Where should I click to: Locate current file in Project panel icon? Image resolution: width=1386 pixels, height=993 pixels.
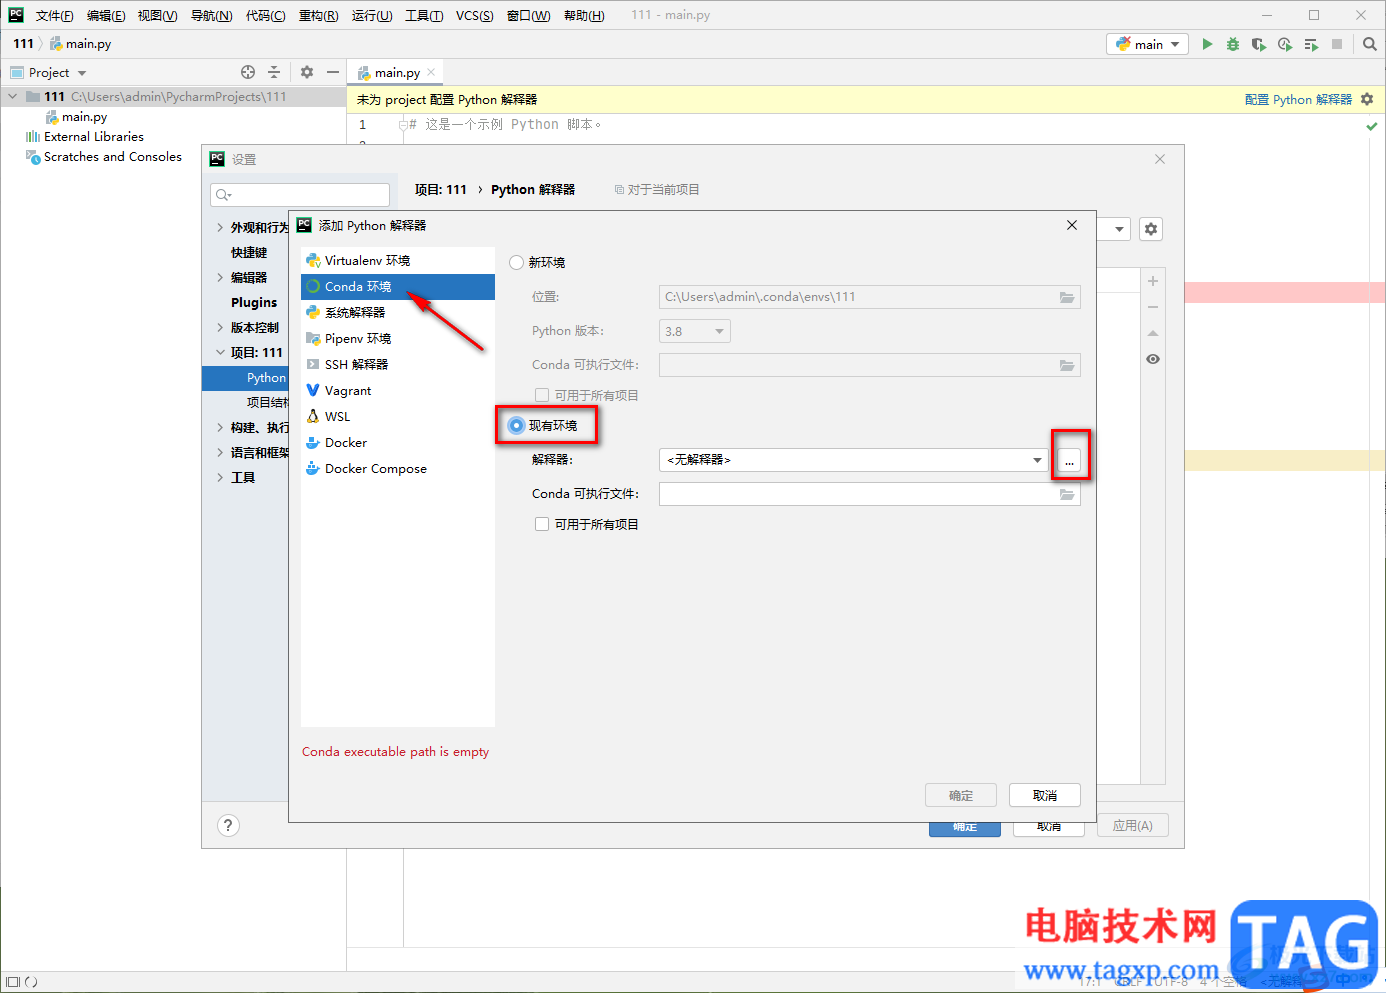[x=248, y=72]
